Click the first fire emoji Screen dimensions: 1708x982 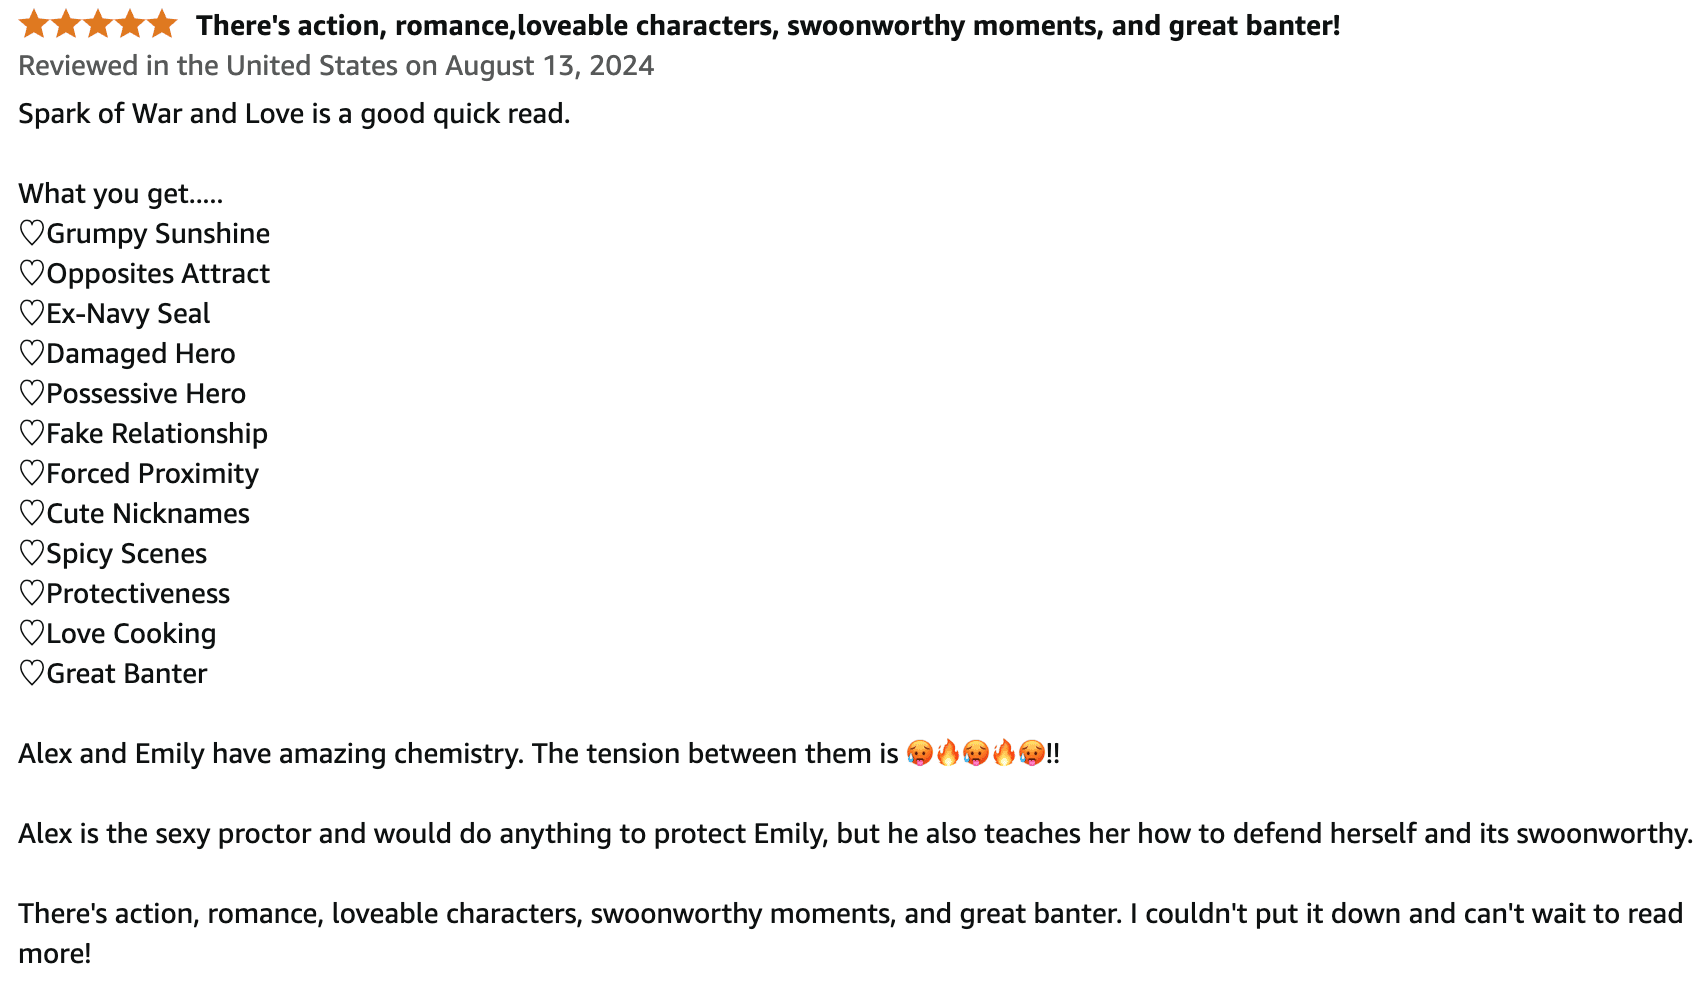click(x=947, y=753)
